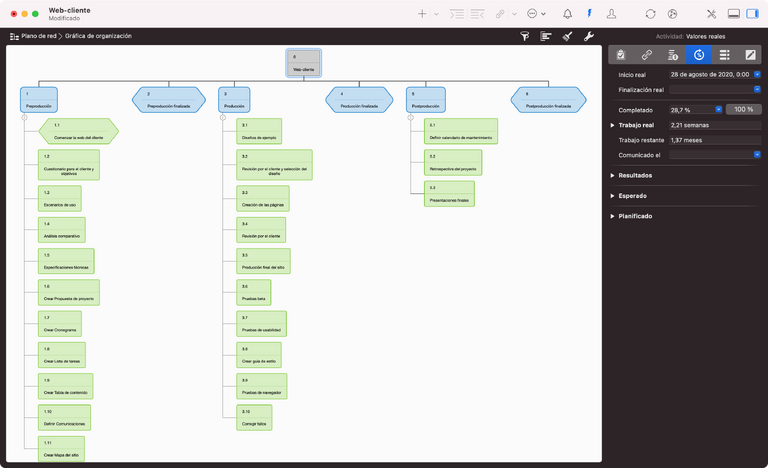The height and width of the screenshot is (468, 768).
Task: Collapse the Preproducción branch circle
Action: (23, 118)
